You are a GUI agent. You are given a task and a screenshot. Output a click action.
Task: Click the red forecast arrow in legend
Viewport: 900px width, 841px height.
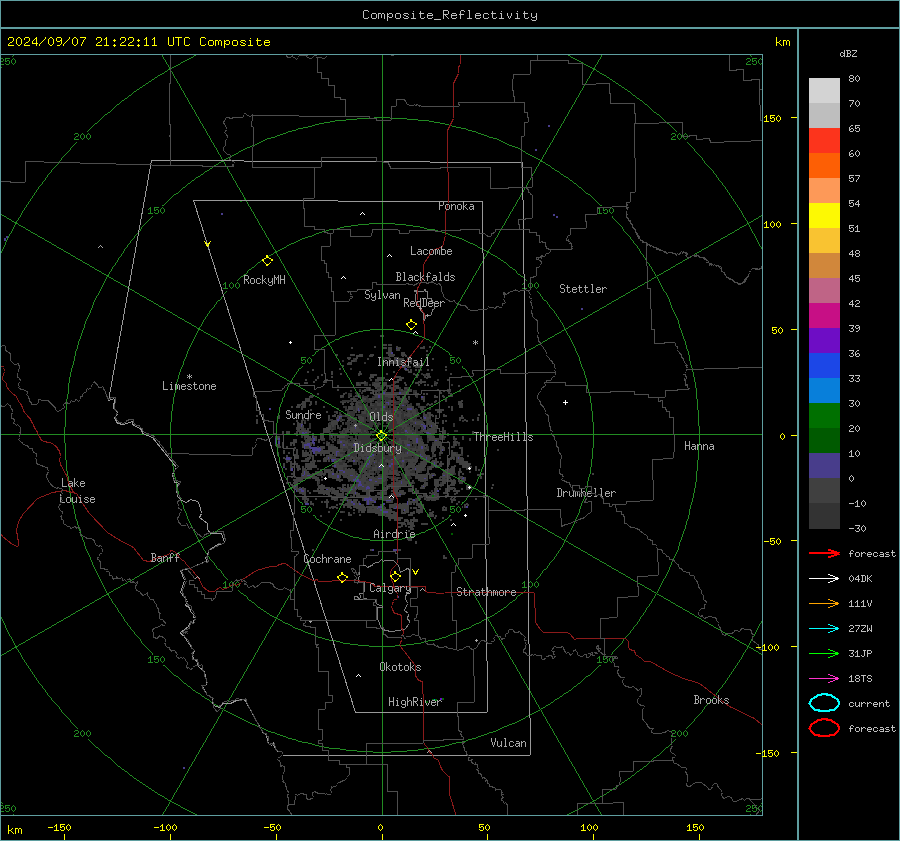[824, 553]
